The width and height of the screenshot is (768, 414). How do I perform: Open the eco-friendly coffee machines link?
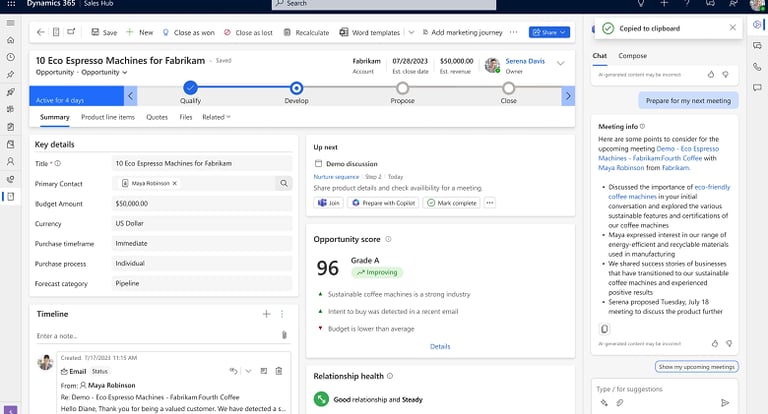coord(669,192)
